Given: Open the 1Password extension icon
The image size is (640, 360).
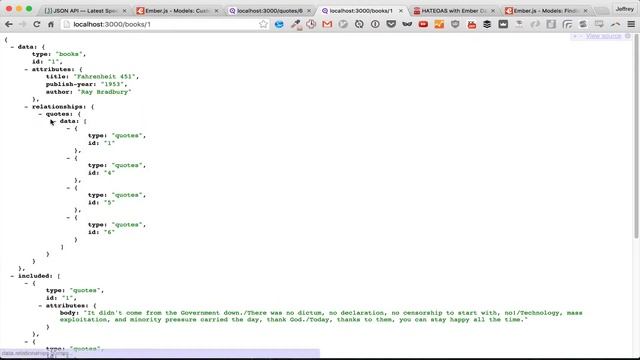Looking at the screenshot, I should click(x=375, y=24).
